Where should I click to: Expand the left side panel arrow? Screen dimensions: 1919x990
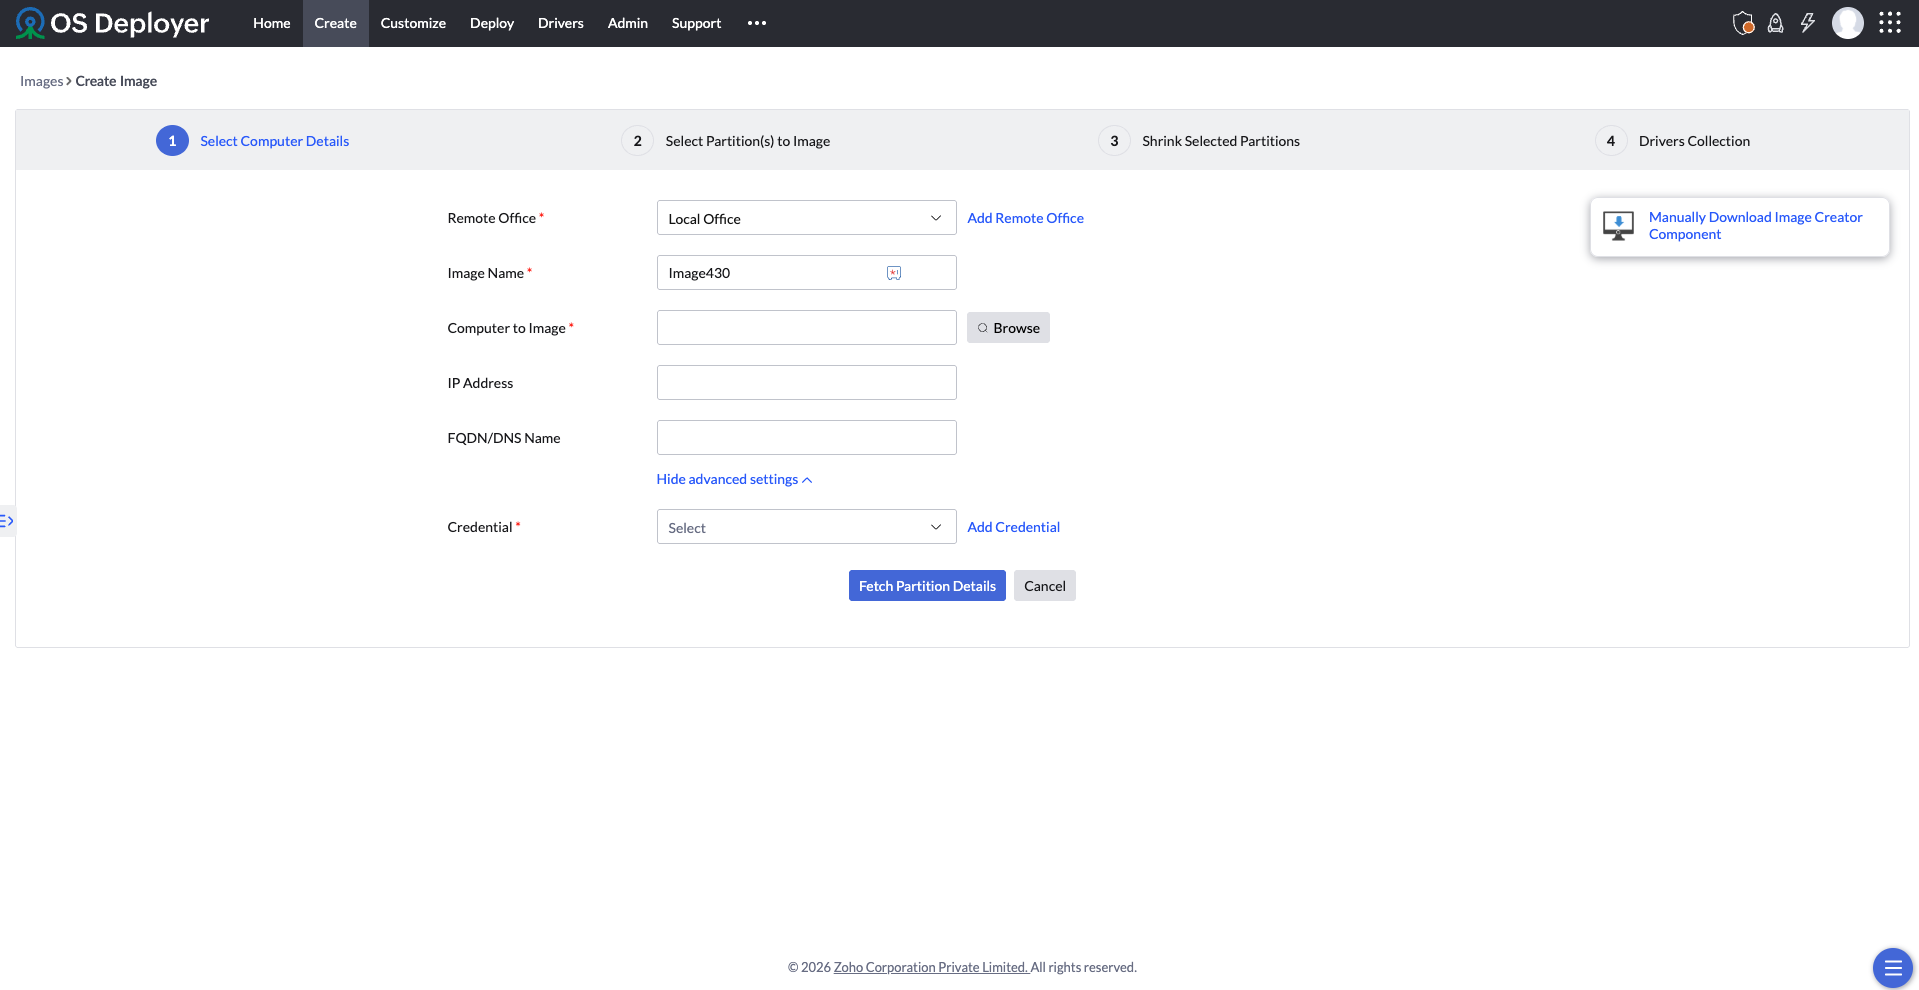(x=7, y=521)
